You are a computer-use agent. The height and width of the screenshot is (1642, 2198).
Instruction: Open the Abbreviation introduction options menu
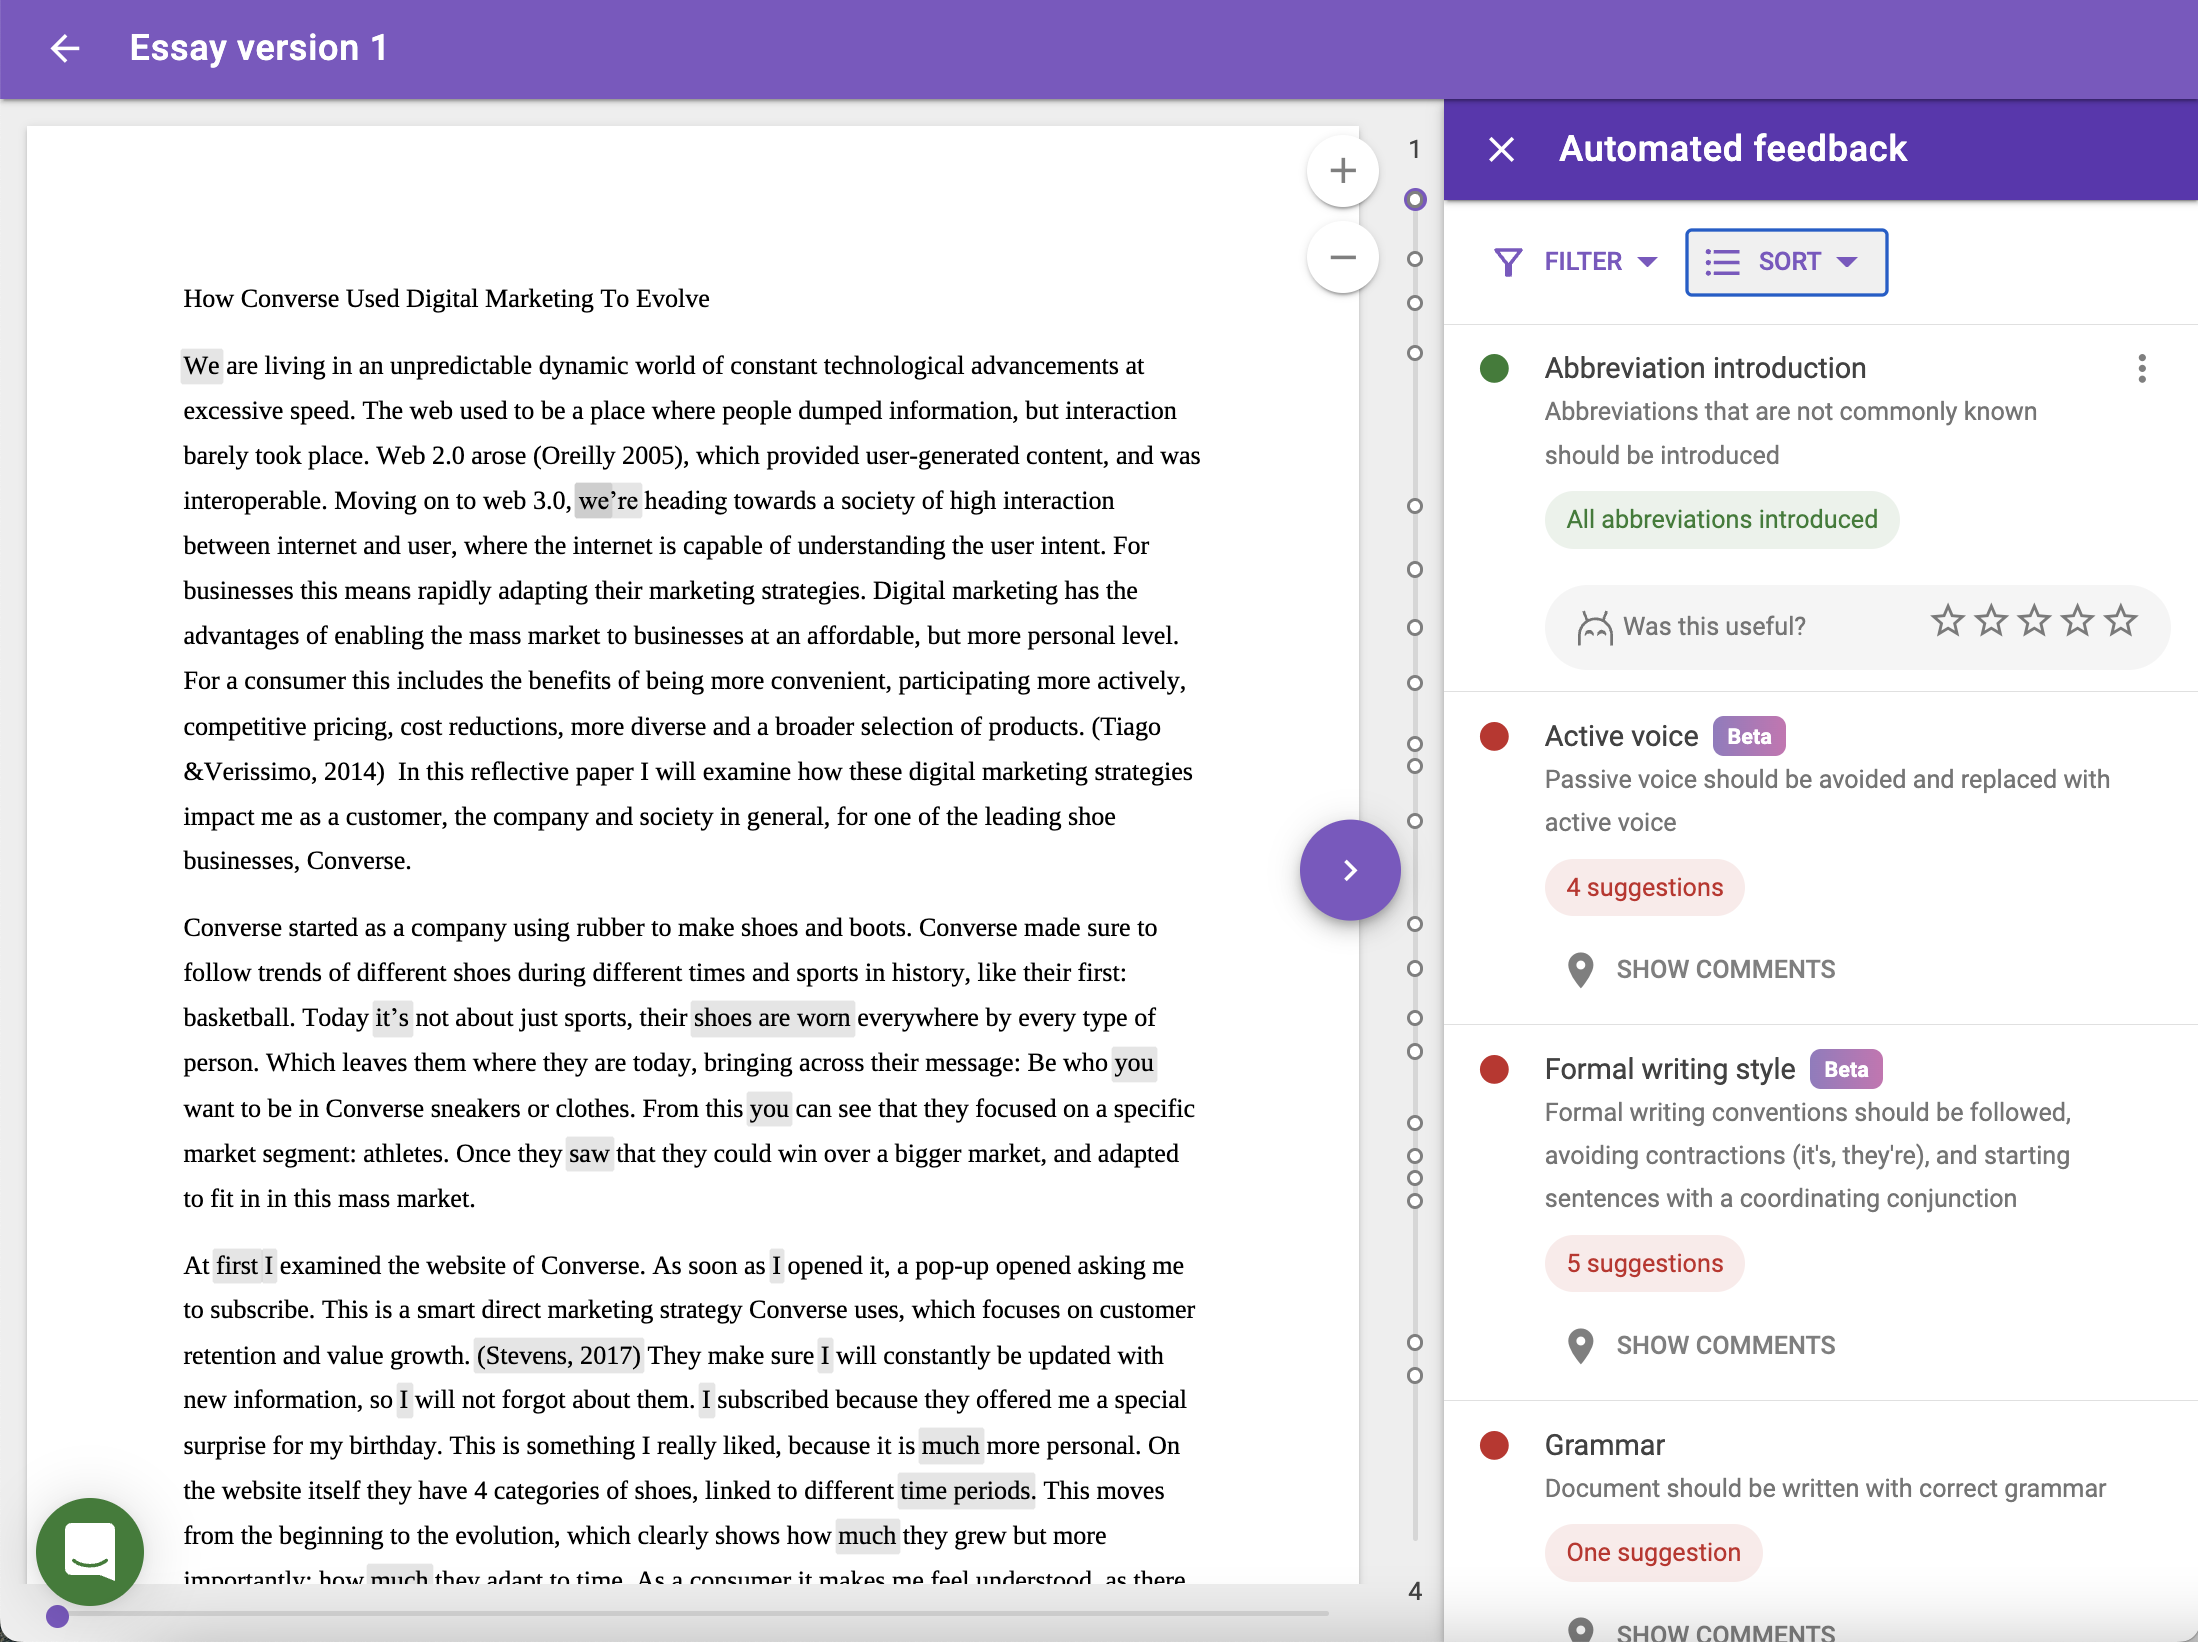click(x=2141, y=369)
